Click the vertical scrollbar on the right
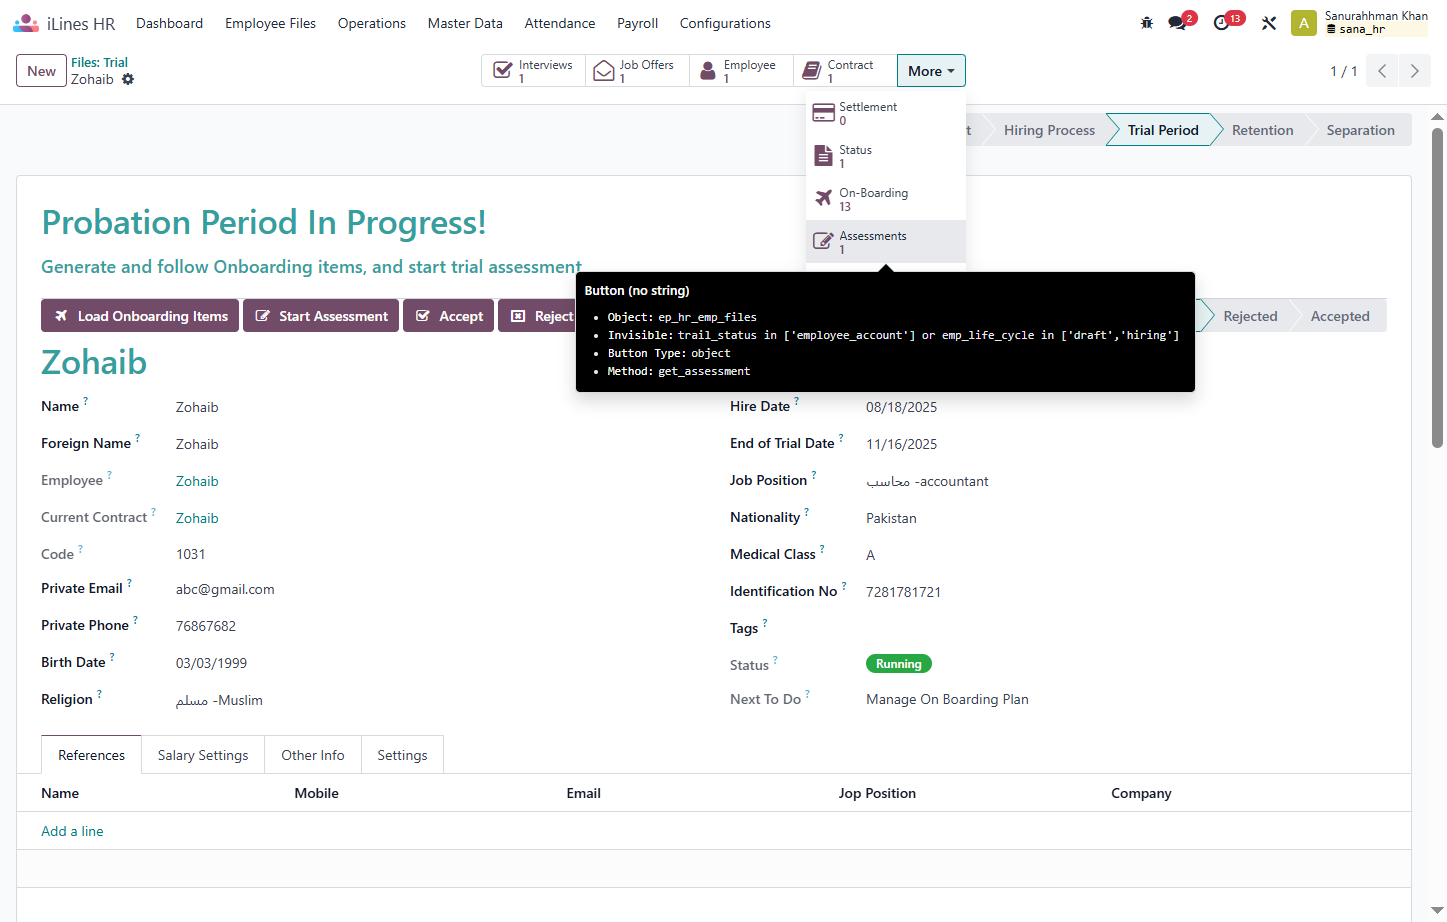Image resolution: width=1447 pixels, height=922 pixels. point(1437,288)
